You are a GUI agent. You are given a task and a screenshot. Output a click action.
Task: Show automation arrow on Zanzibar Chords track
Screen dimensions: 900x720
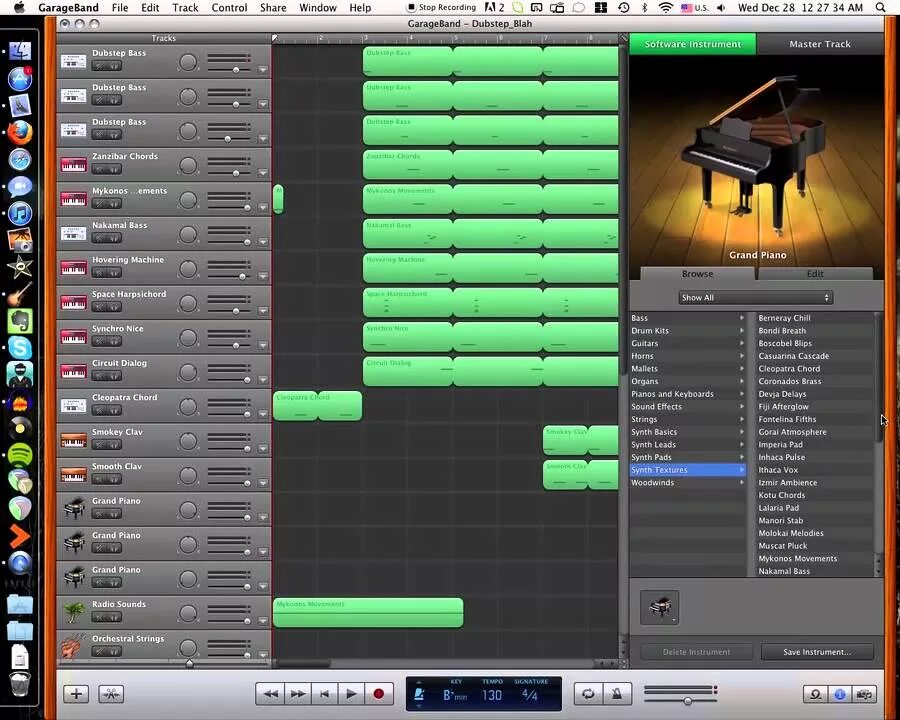[263, 173]
